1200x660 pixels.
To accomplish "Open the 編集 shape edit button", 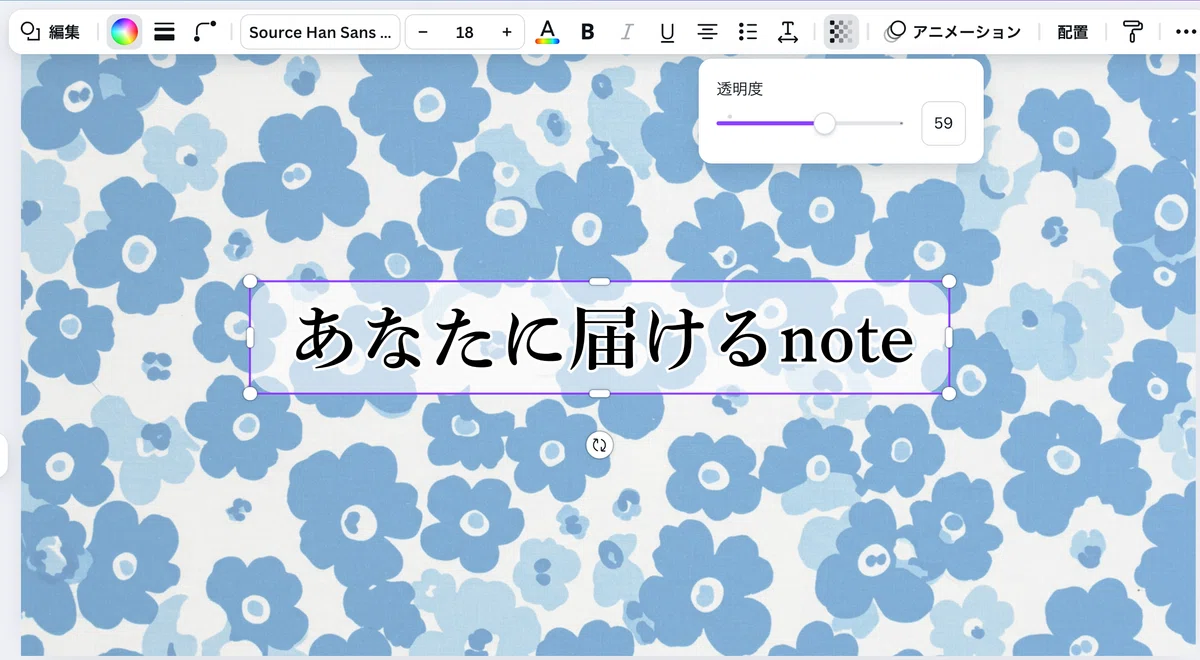I will pos(51,32).
